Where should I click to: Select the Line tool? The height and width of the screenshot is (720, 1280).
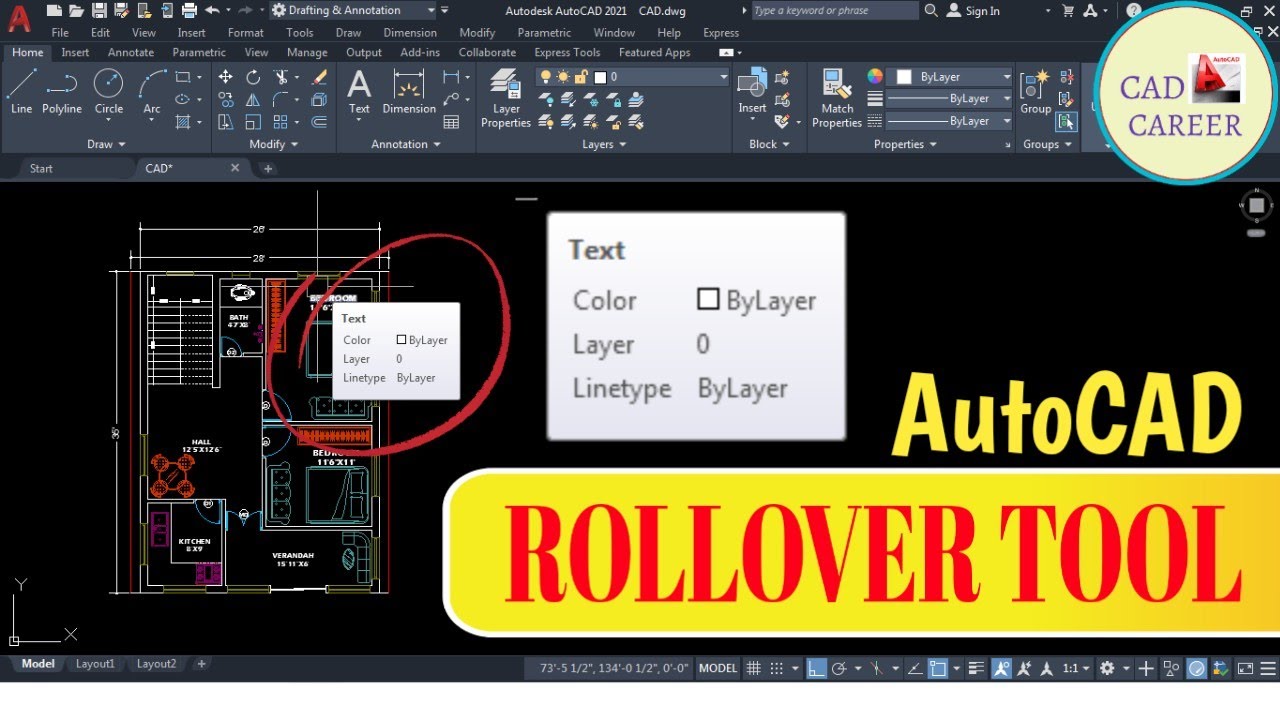tap(21, 91)
